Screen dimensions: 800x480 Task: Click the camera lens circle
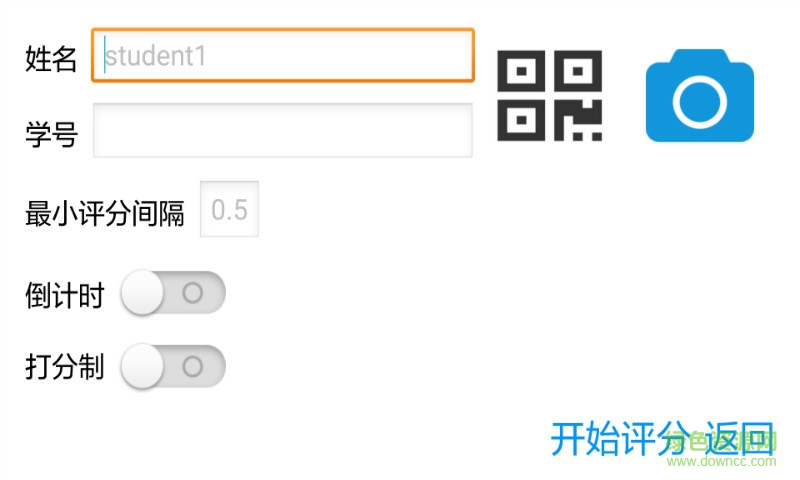pyautogui.click(x=699, y=101)
